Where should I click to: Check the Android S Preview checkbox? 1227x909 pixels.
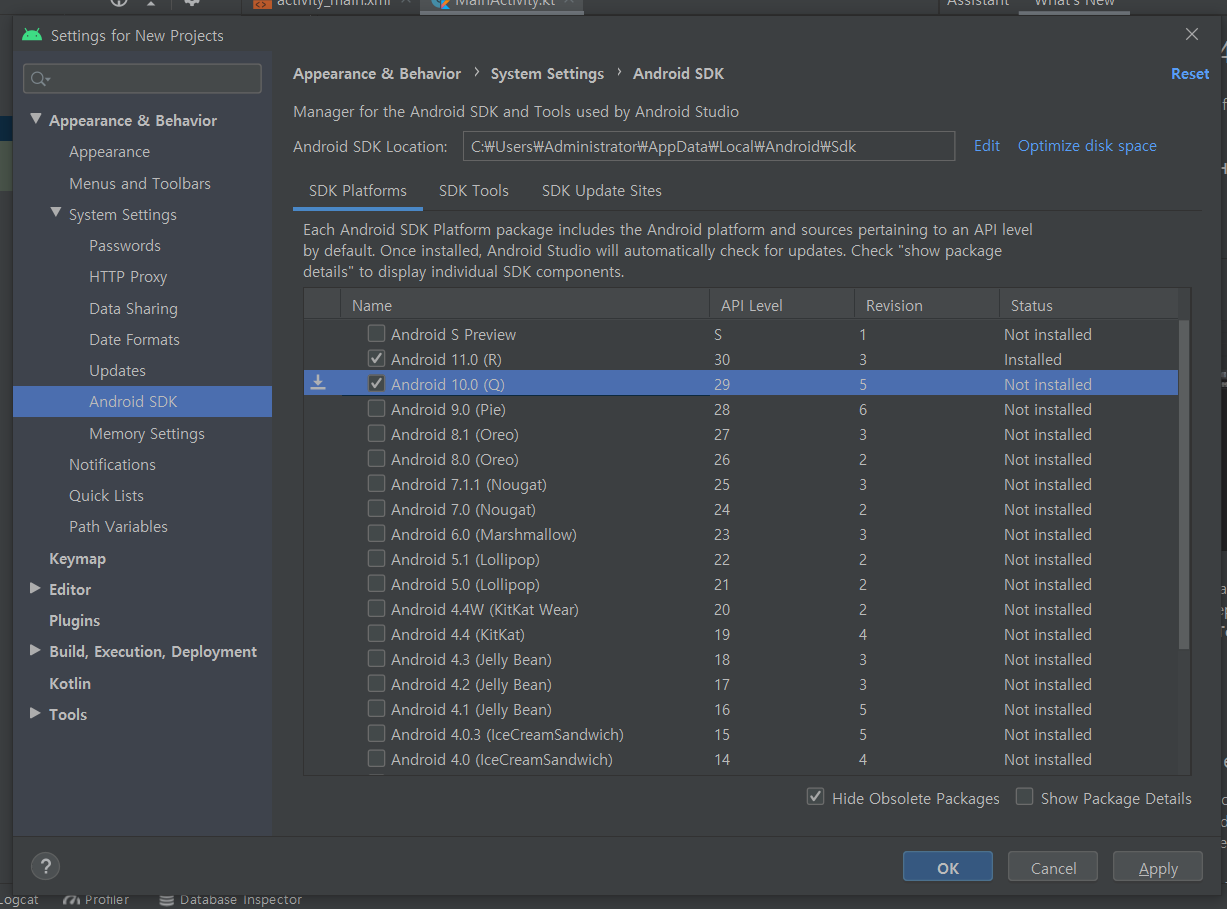[376, 333]
